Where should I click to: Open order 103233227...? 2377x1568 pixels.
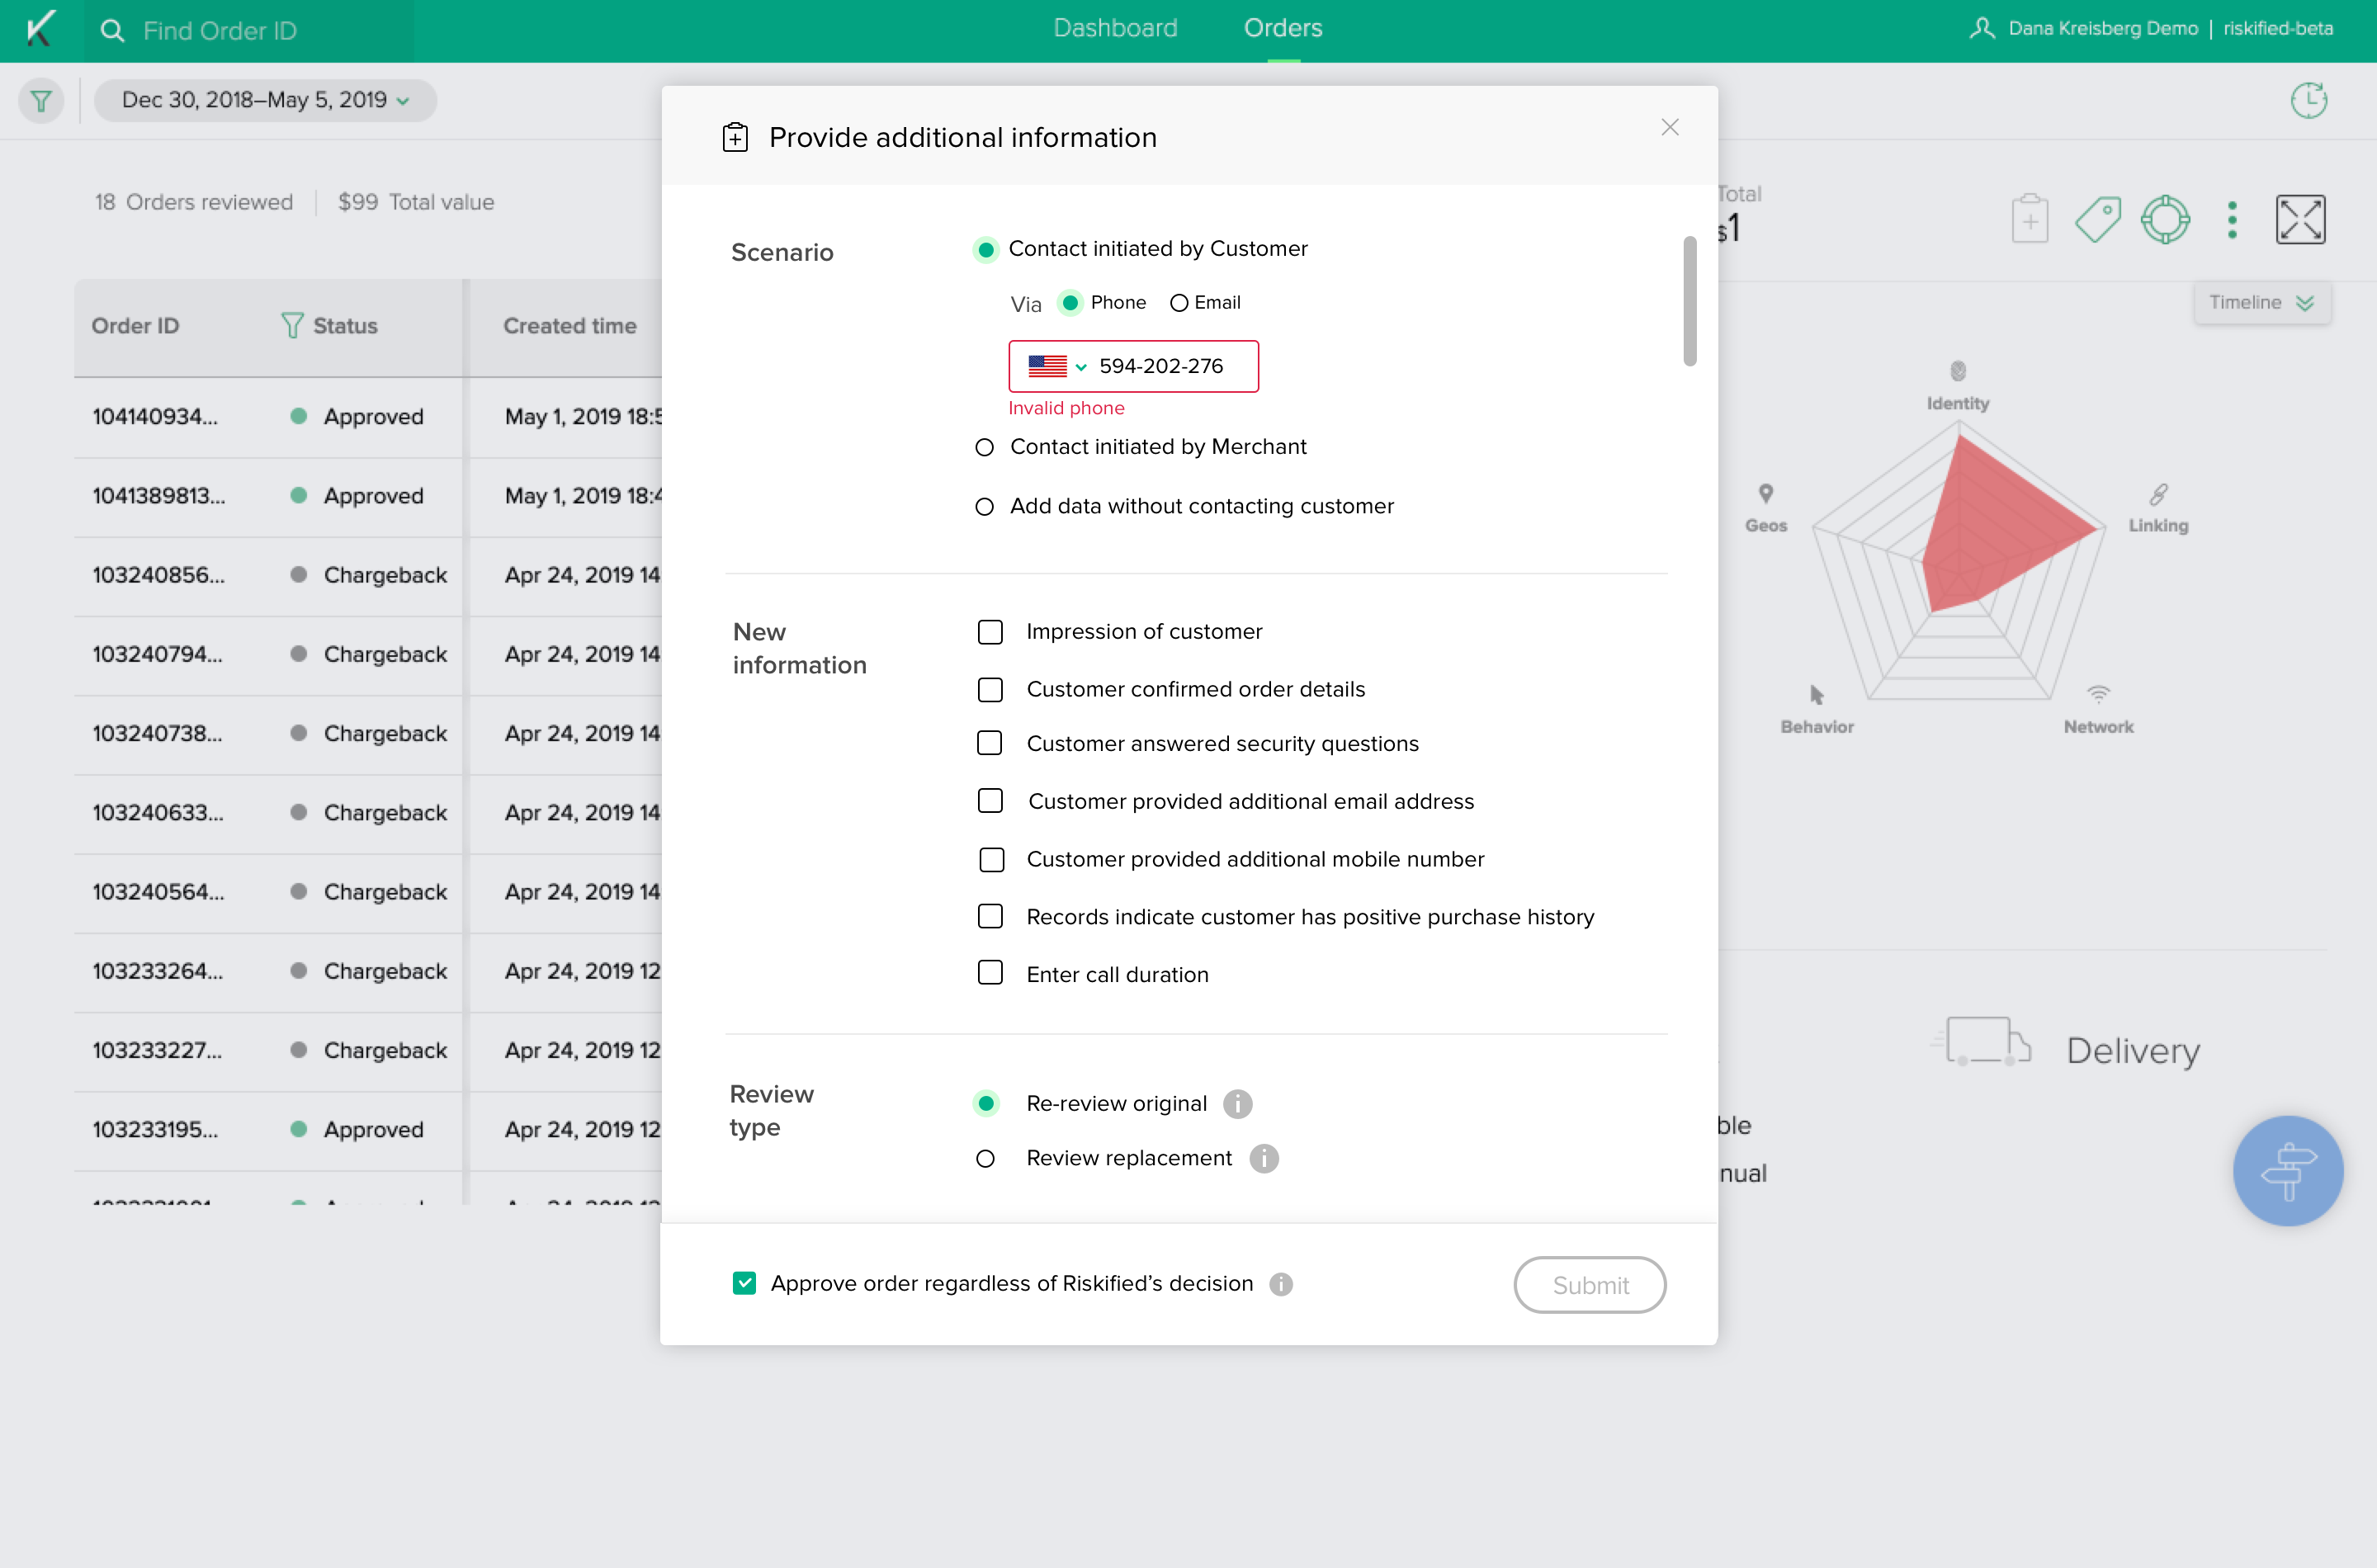[x=157, y=1050]
